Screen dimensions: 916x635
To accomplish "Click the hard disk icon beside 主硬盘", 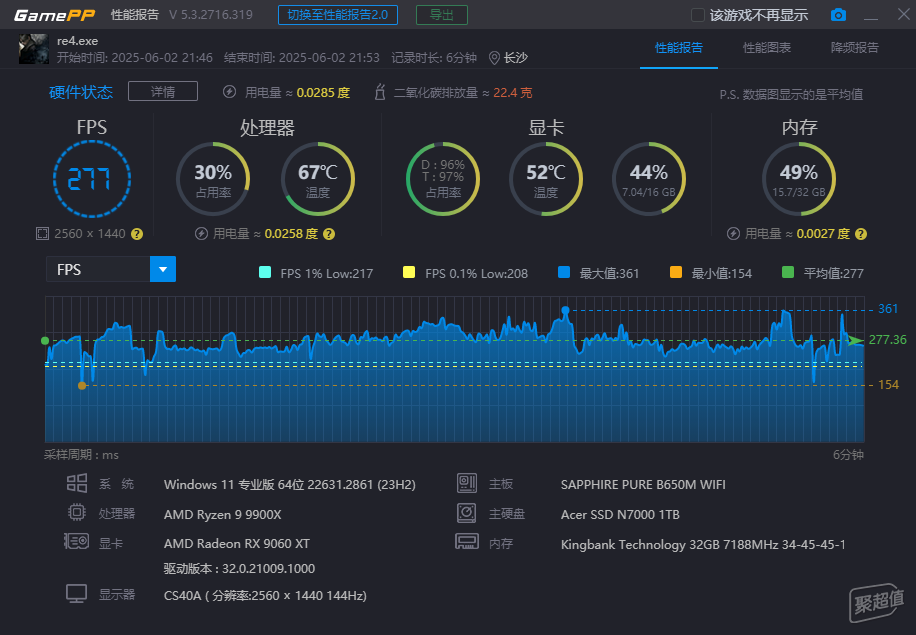I will pyautogui.click(x=467, y=513).
